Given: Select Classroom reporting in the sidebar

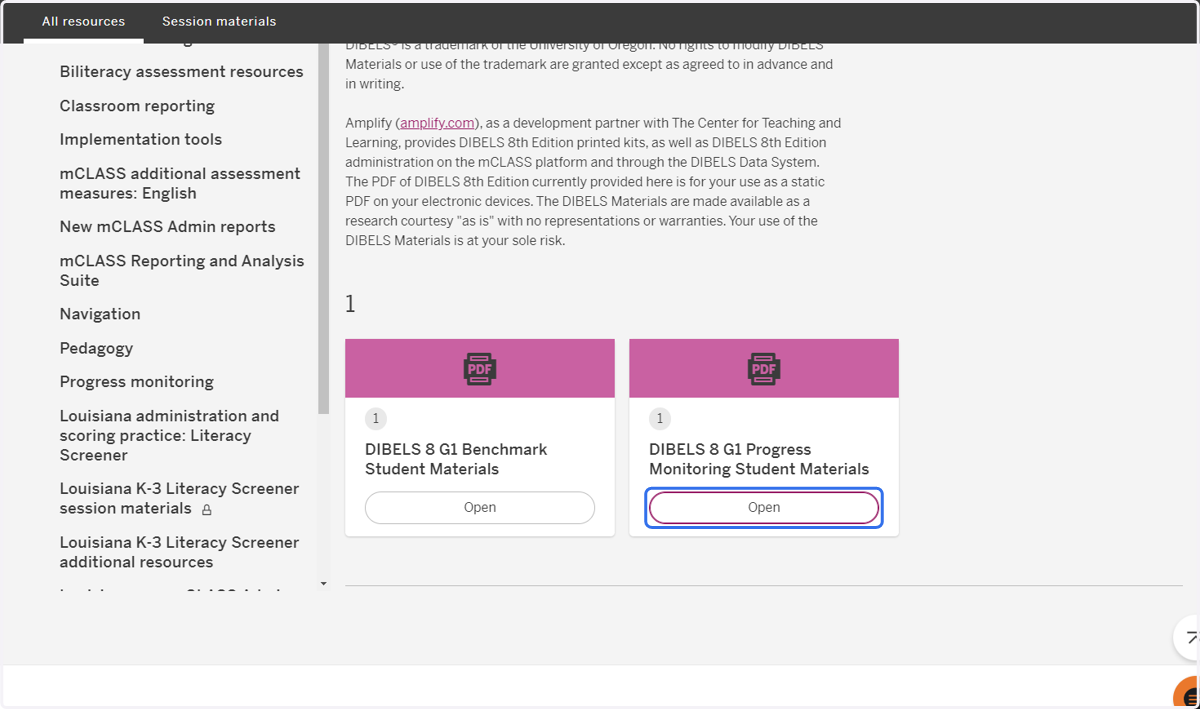Looking at the screenshot, I should (x=137, y=106).
